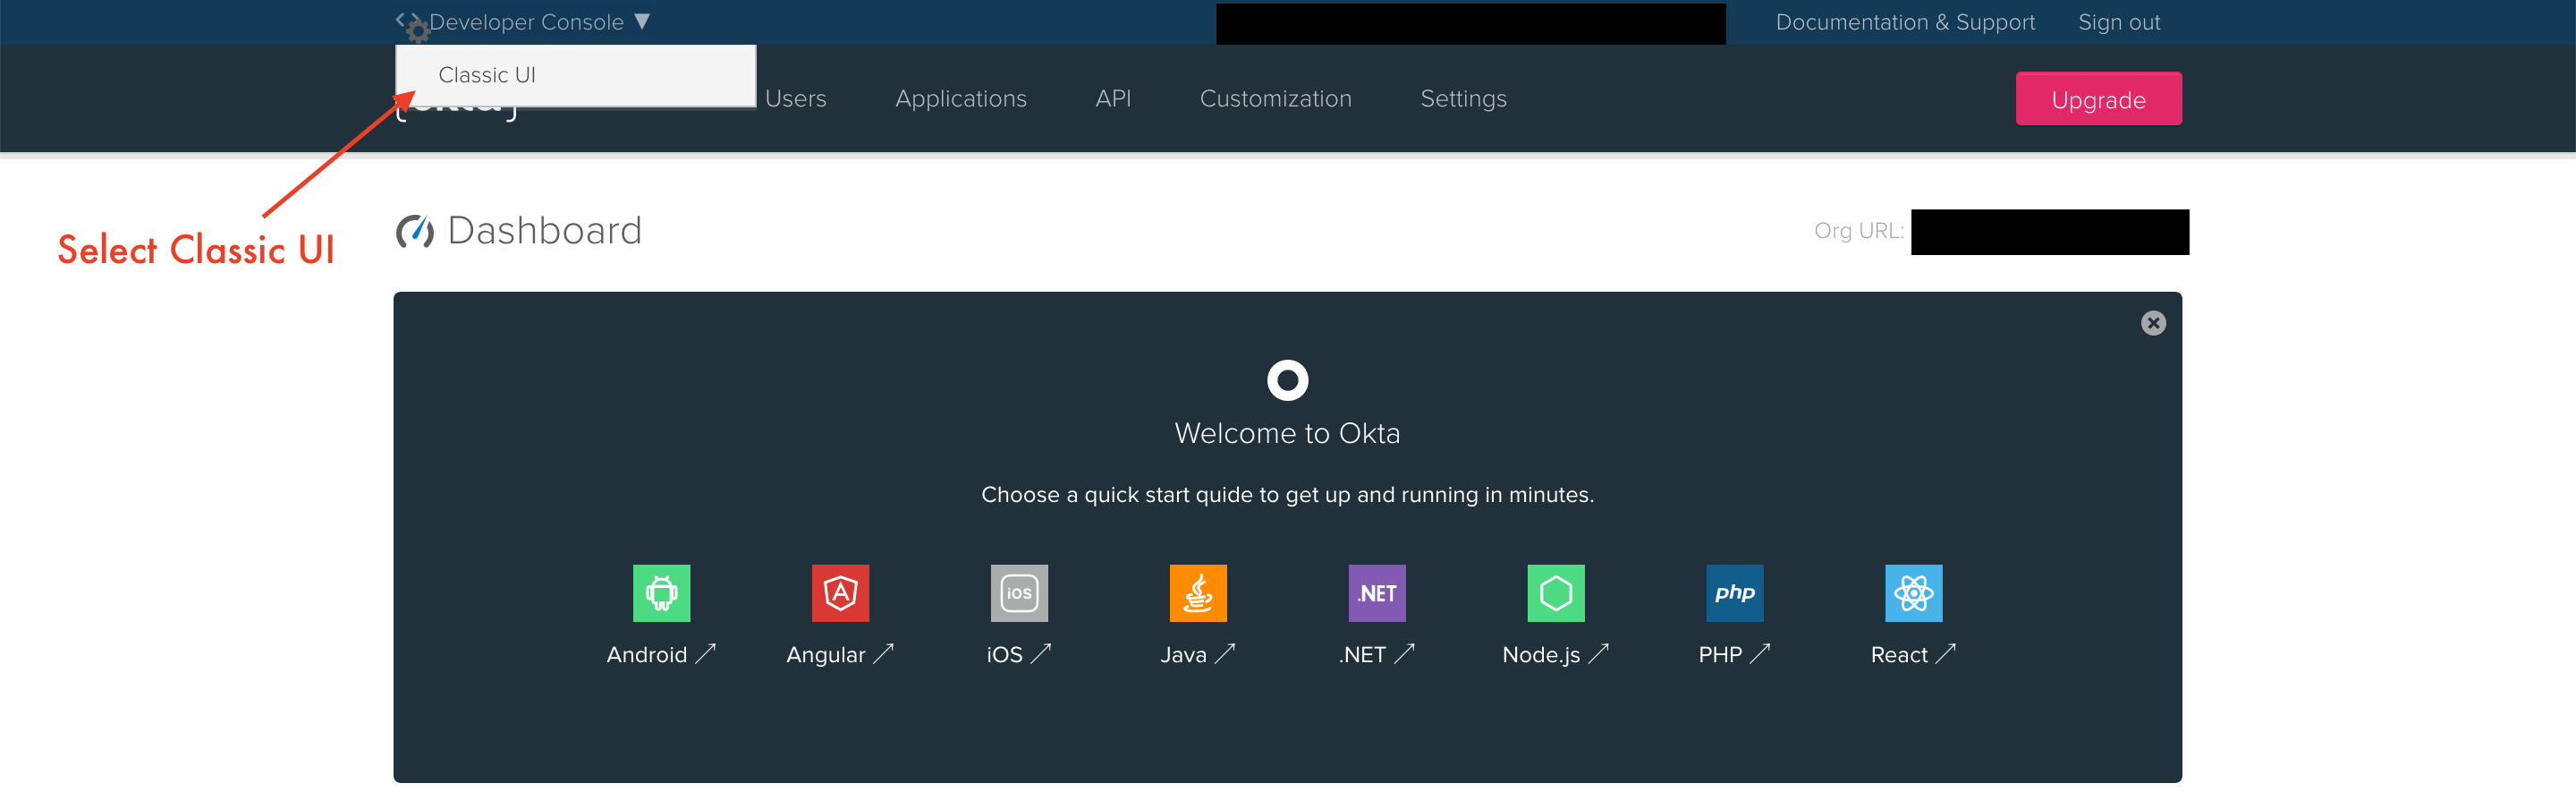Click the Welcome to Okta heading
The height and width of the screenshot is (809, 2576).
pos(1288,433)
